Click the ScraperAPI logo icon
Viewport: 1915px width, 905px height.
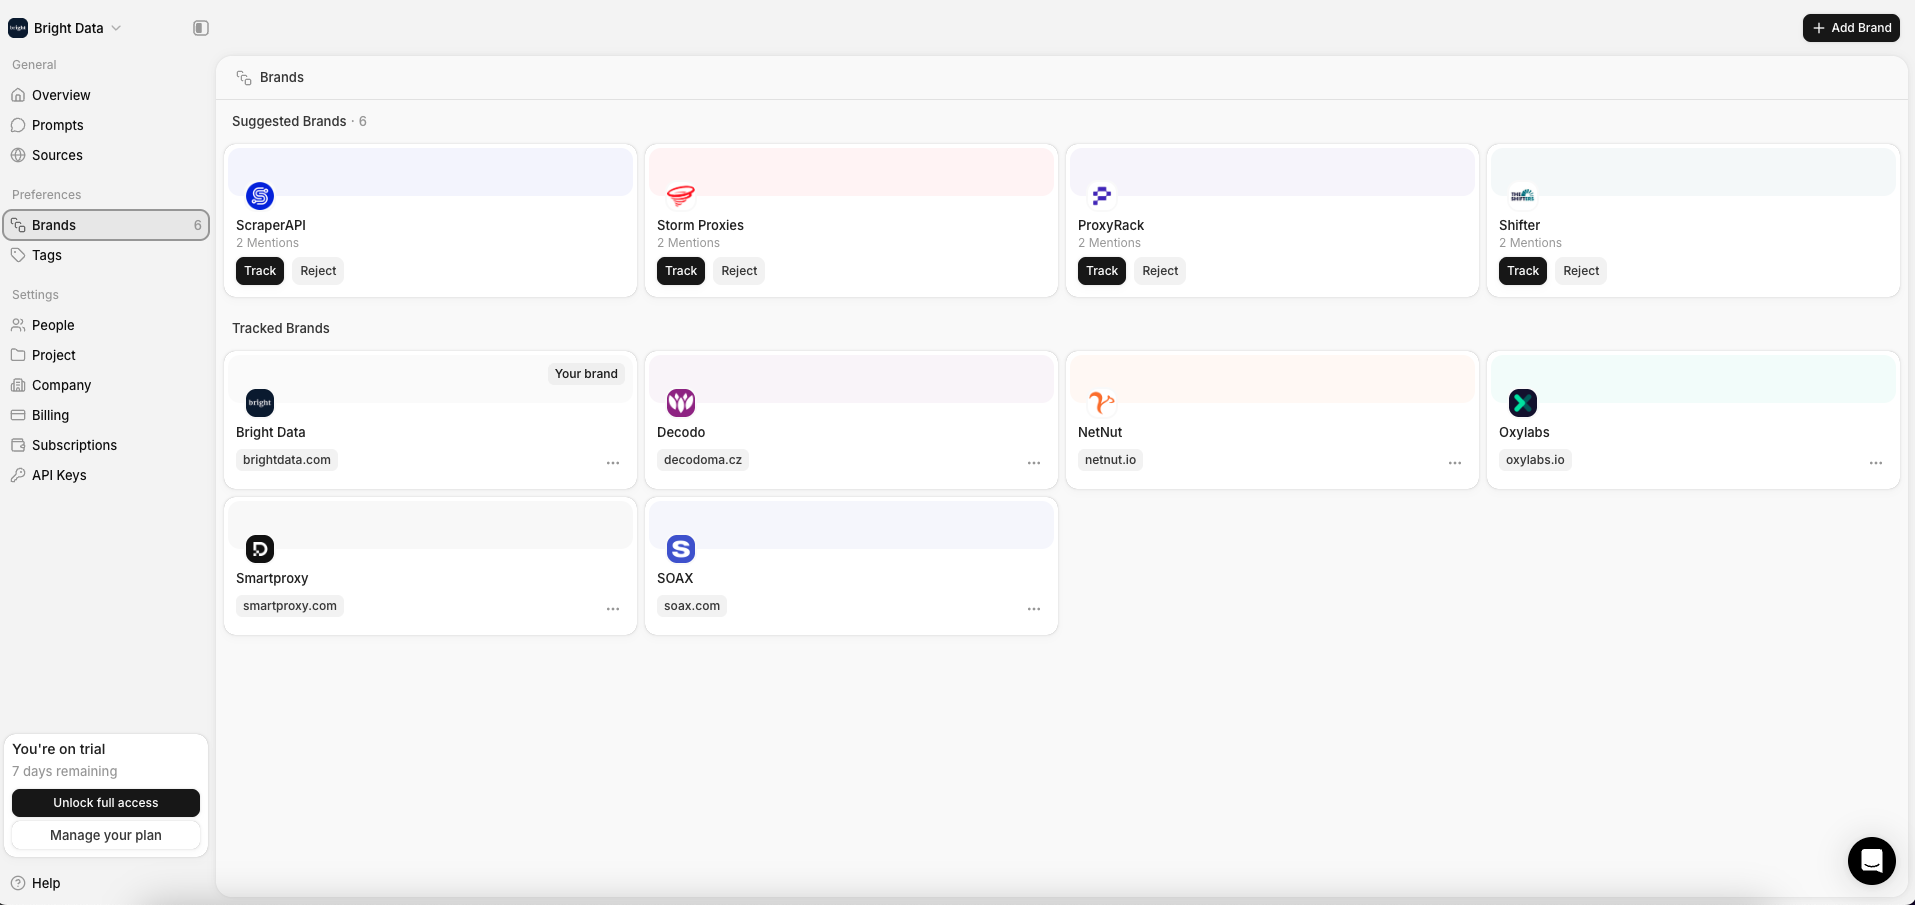coord(260,196)
